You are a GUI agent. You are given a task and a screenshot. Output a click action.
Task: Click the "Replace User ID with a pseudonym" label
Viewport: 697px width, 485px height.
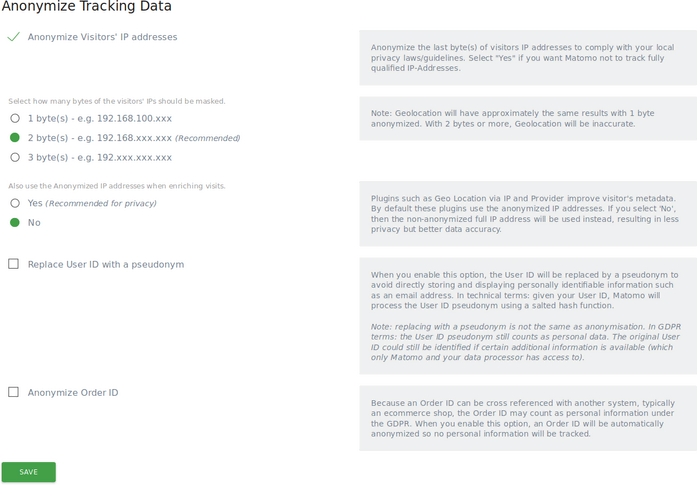[105, 265]
